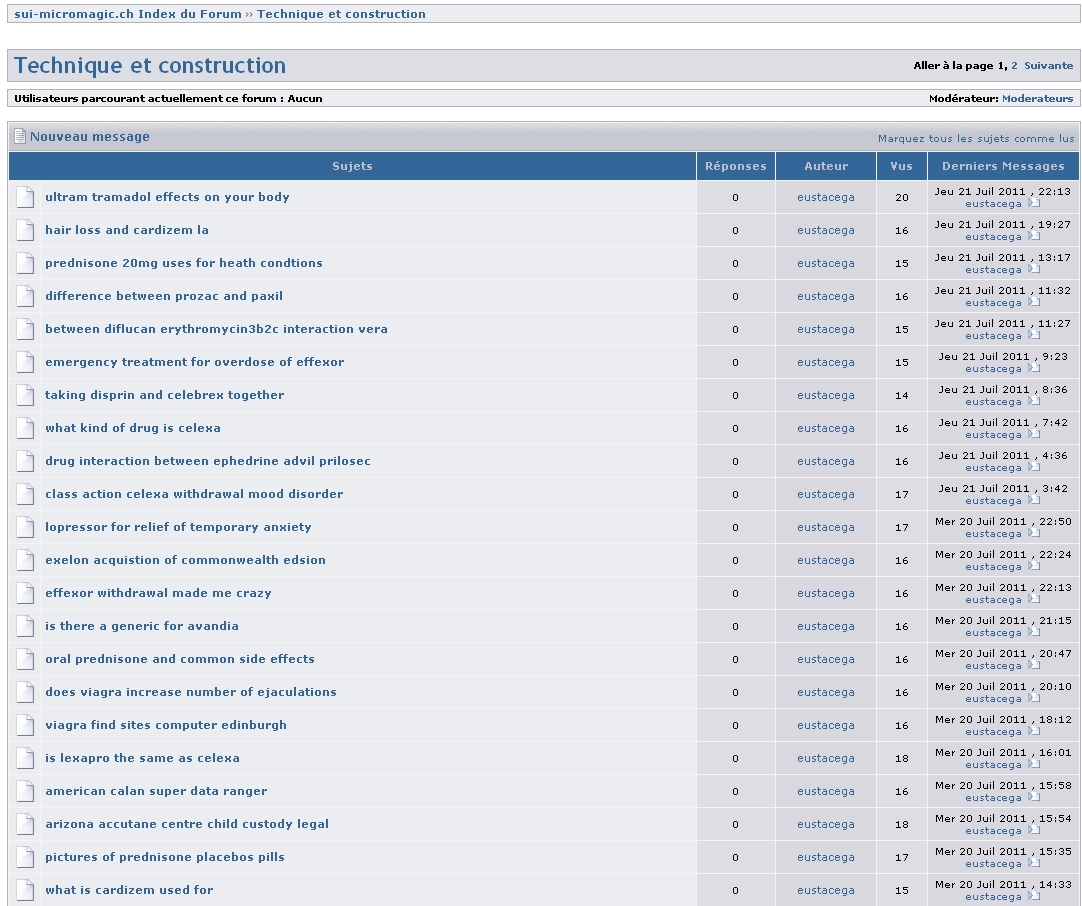1082x906 pixels.
Task: Click the Suivante next page link
Action: coord(1048,66)
